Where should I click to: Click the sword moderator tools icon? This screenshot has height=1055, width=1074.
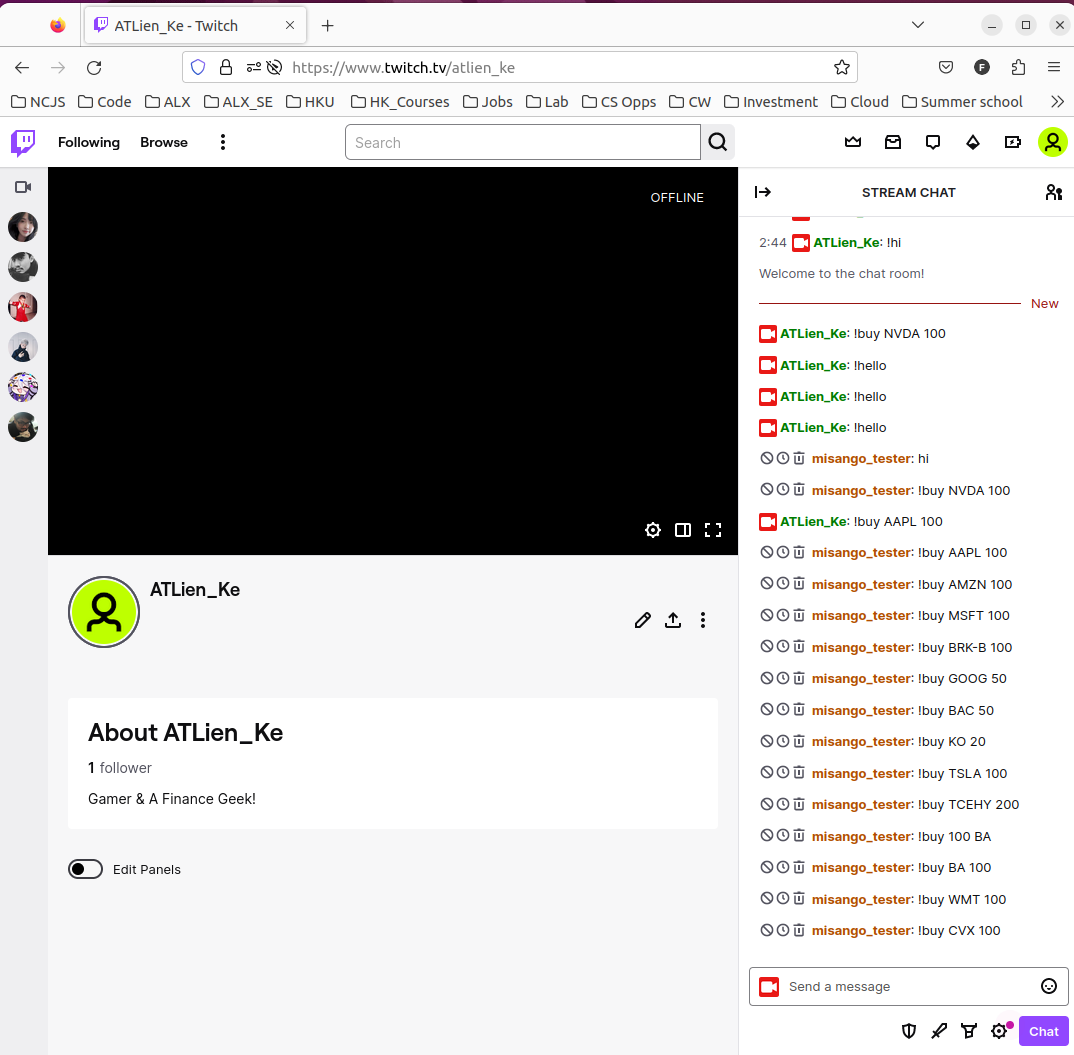tap(939, 1031)
